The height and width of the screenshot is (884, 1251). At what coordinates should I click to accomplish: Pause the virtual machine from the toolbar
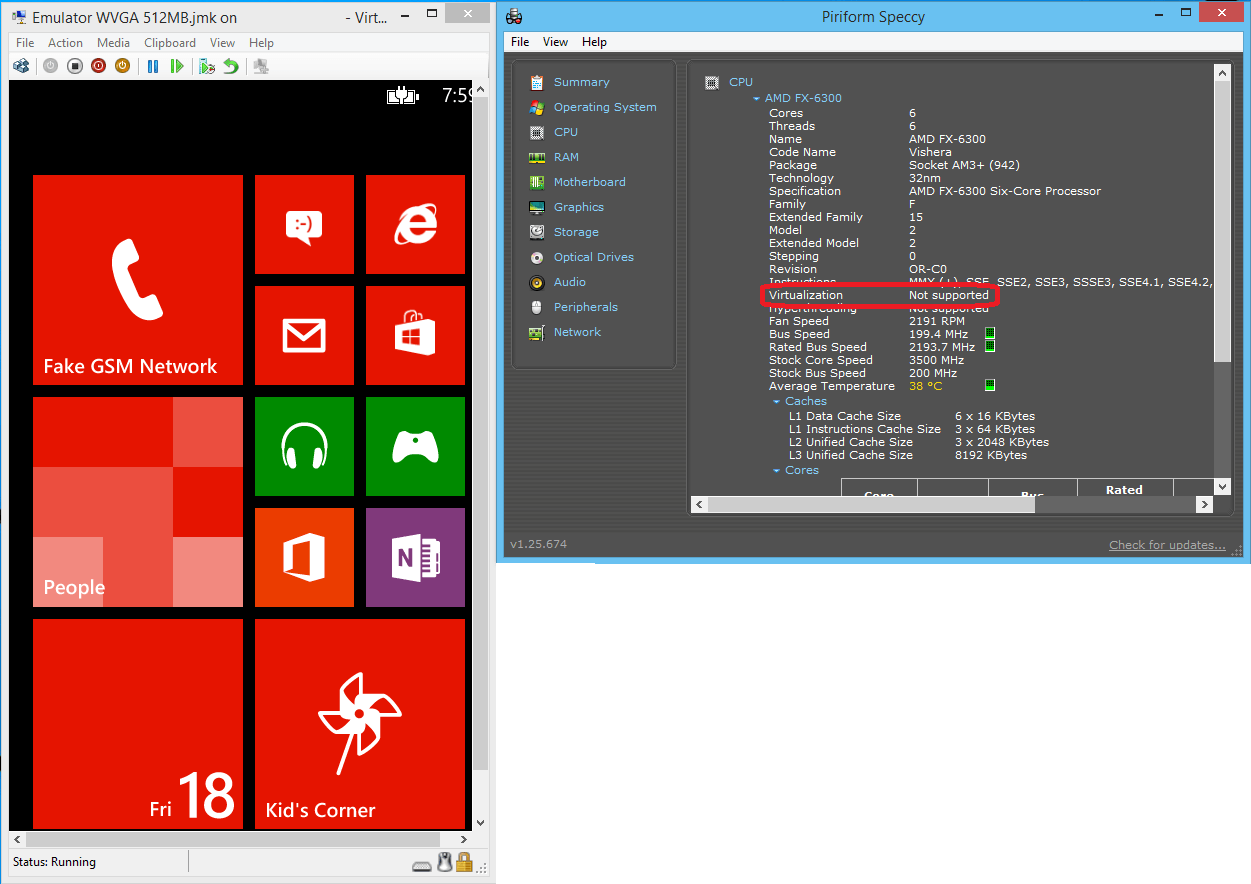(x=153, y=66)
